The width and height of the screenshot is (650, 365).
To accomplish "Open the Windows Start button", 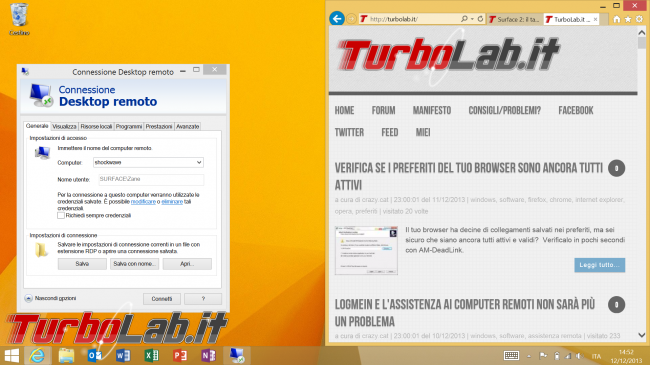I will [x=12, y=355].
